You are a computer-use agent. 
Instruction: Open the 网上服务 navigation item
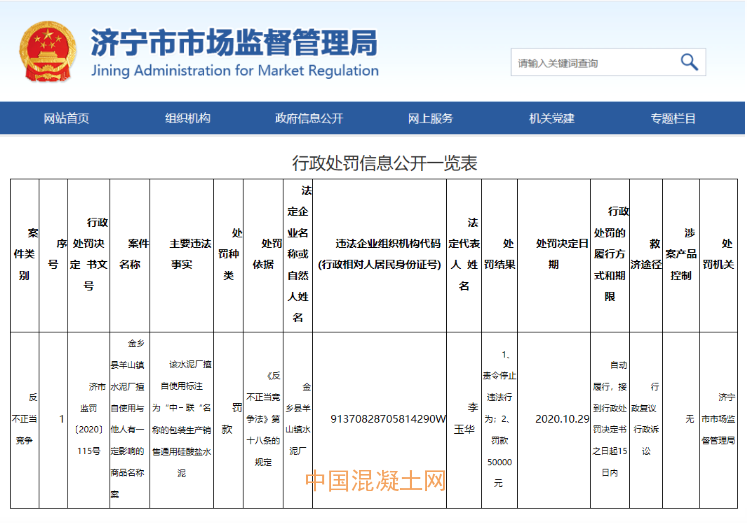pyautogui.click(x=430, y=118)
